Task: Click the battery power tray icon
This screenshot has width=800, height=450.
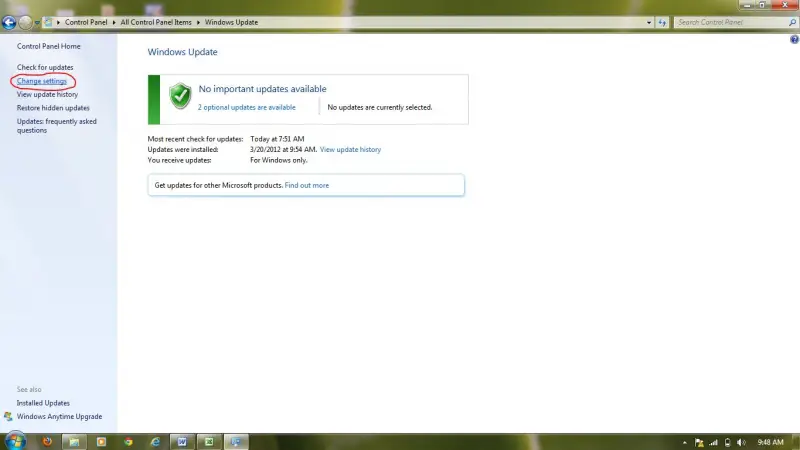Action: point(728,442)
